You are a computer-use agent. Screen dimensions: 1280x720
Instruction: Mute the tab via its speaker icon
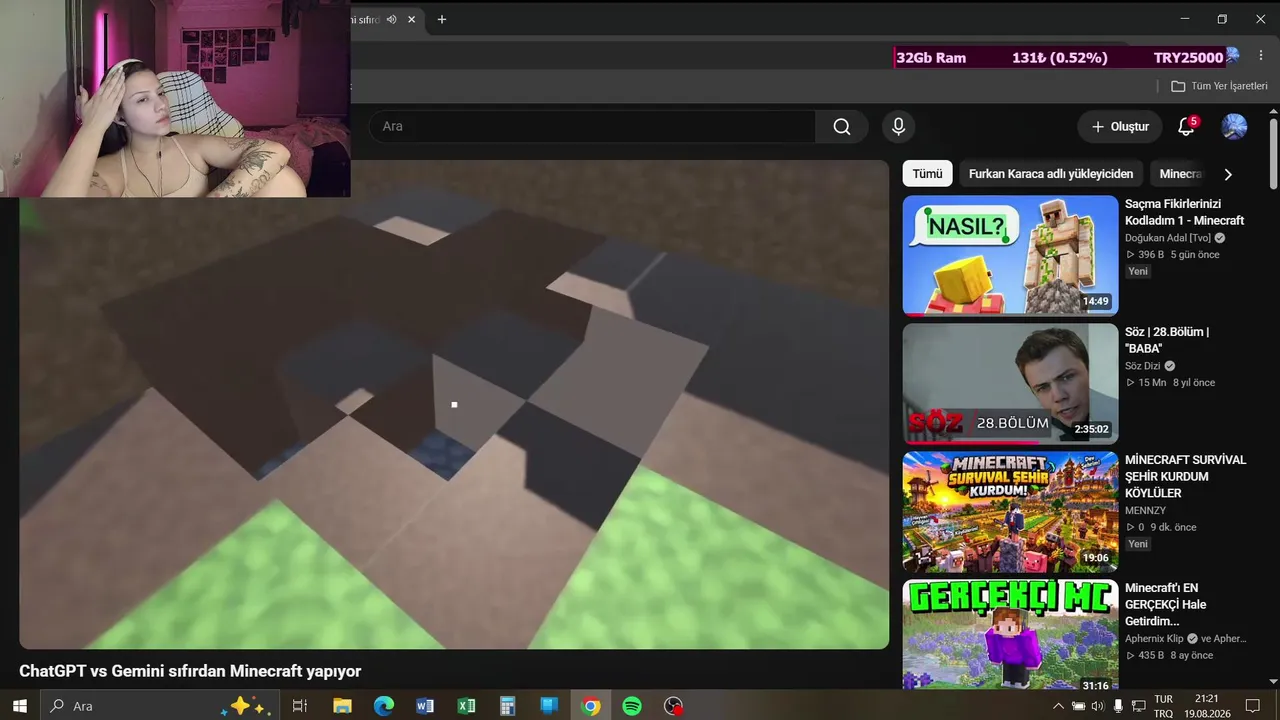click(x=392, y=19)
